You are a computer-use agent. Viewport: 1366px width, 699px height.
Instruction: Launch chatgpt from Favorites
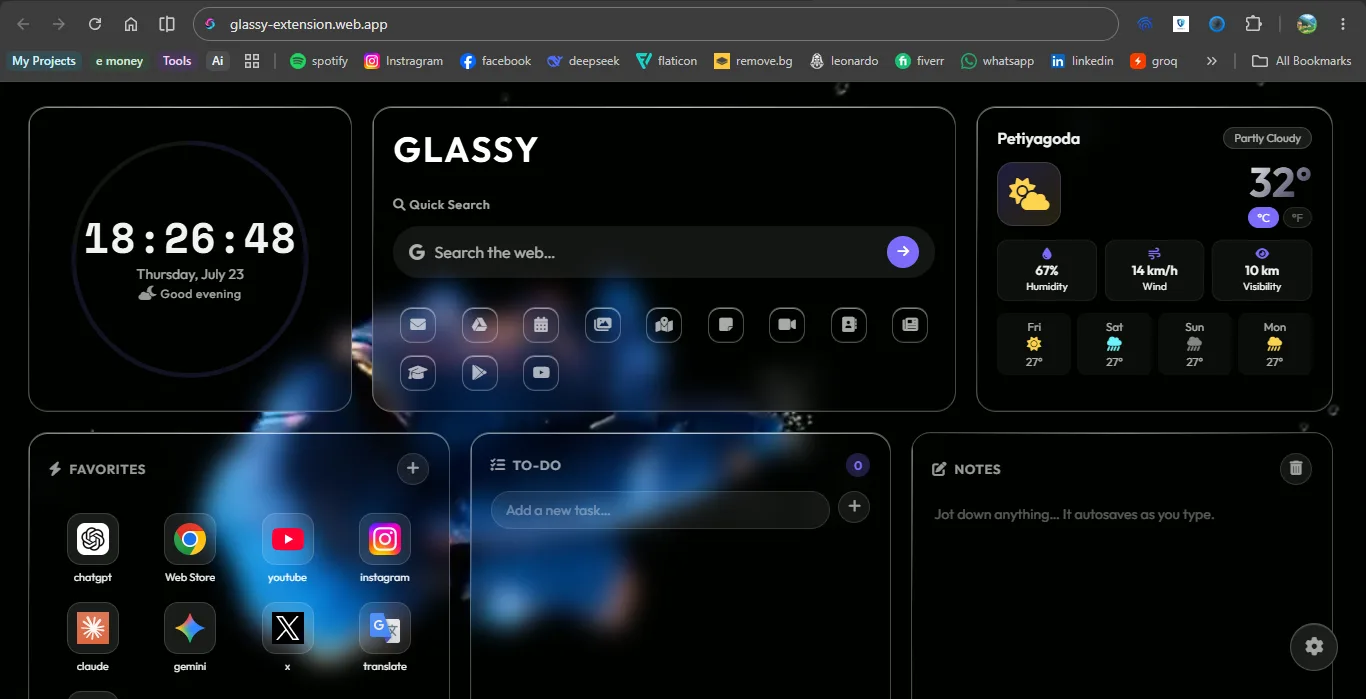tap(93, 548)
